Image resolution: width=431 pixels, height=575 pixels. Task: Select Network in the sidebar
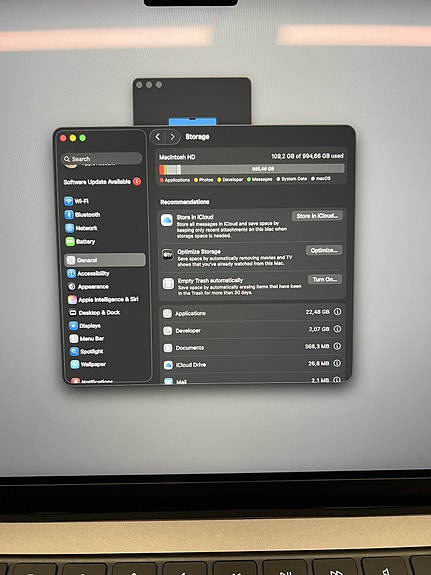[x=81, y=228]
